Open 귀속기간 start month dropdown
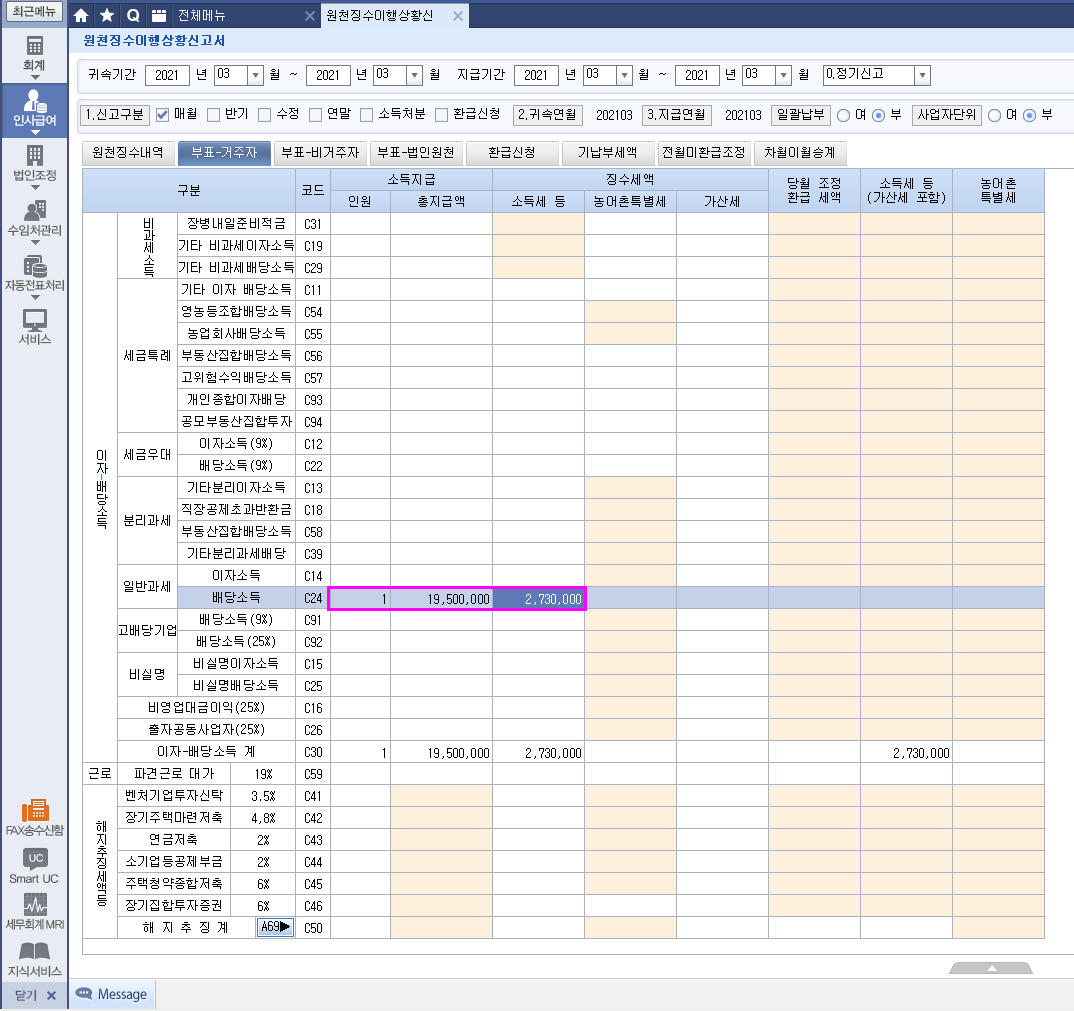 pyautogui.click(x=255, y=75)
